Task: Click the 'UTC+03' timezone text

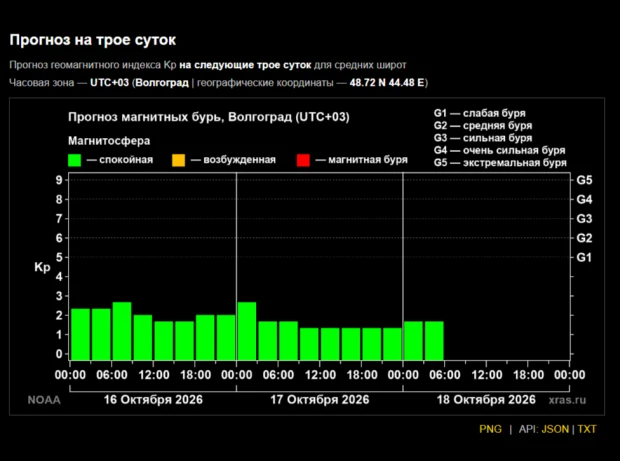Action: point(110,83)
